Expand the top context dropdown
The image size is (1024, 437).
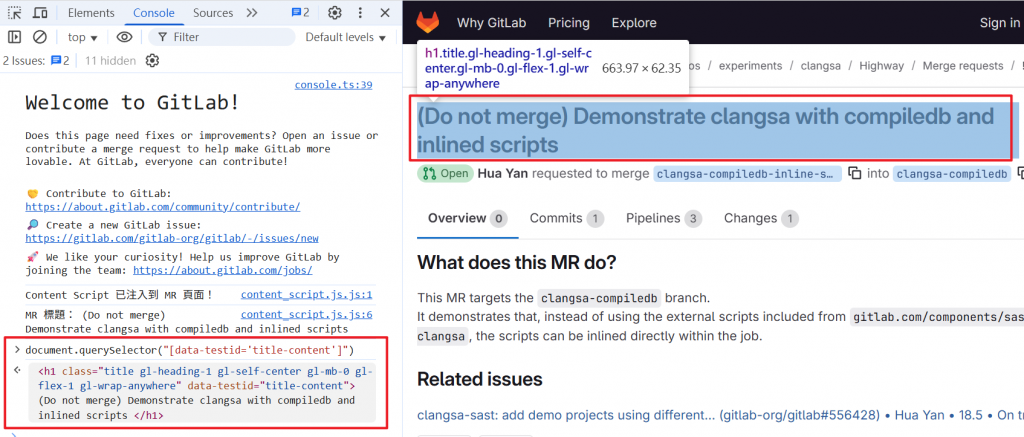(x=83, y=37)
